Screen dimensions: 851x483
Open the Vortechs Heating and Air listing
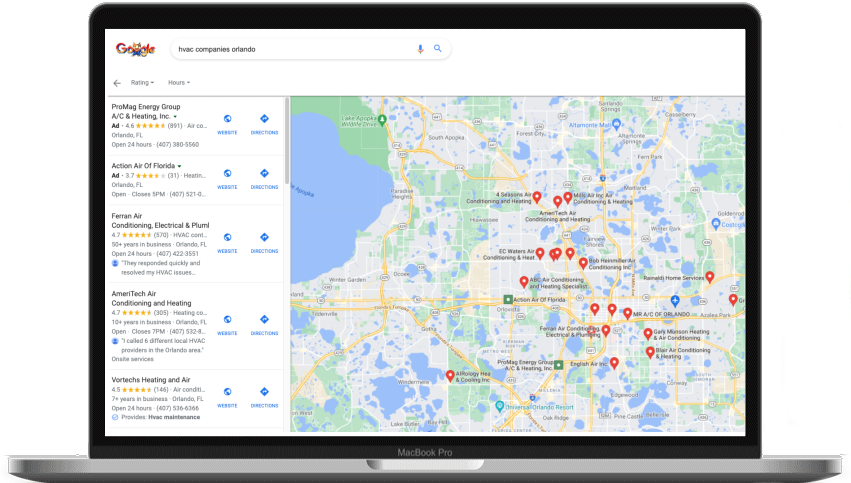coord(151,380)
